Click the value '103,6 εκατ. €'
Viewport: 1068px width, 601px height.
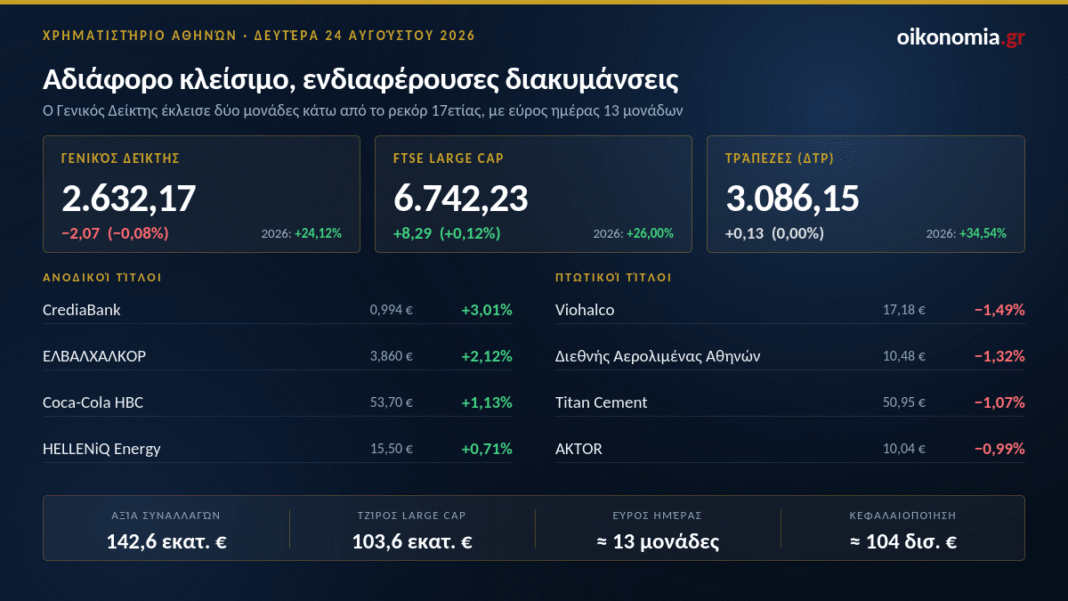pyautogui.click(x=412, y=542)
